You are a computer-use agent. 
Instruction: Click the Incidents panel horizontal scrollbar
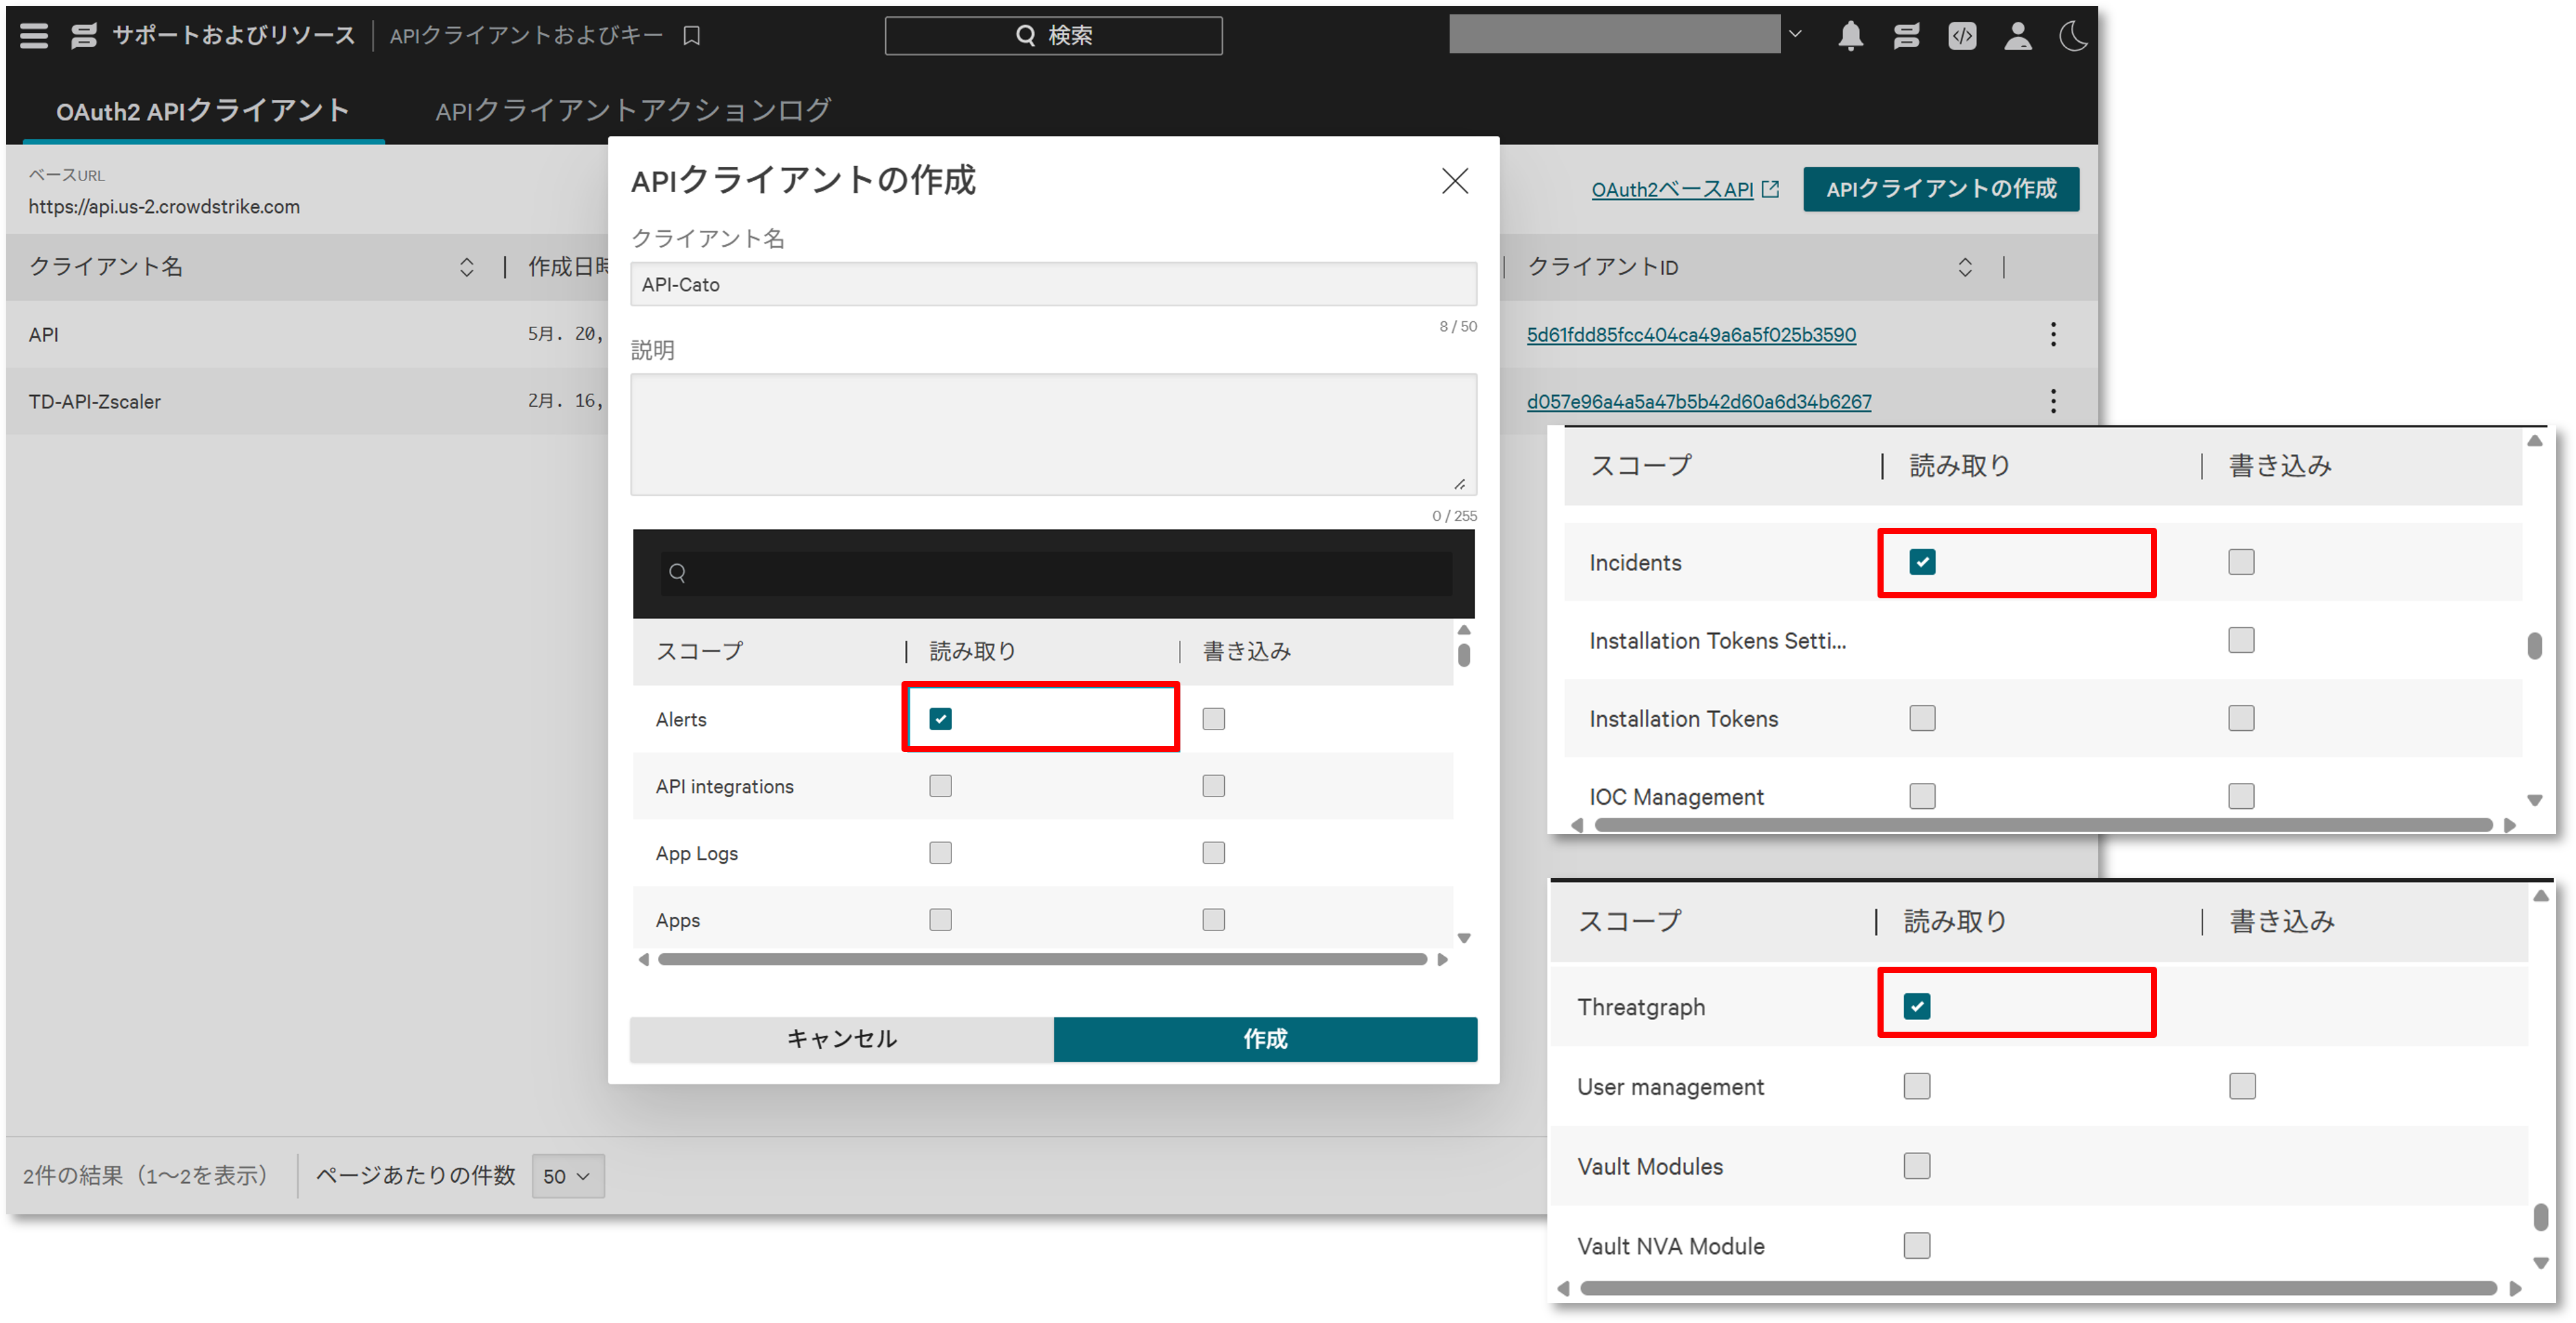2043,825
